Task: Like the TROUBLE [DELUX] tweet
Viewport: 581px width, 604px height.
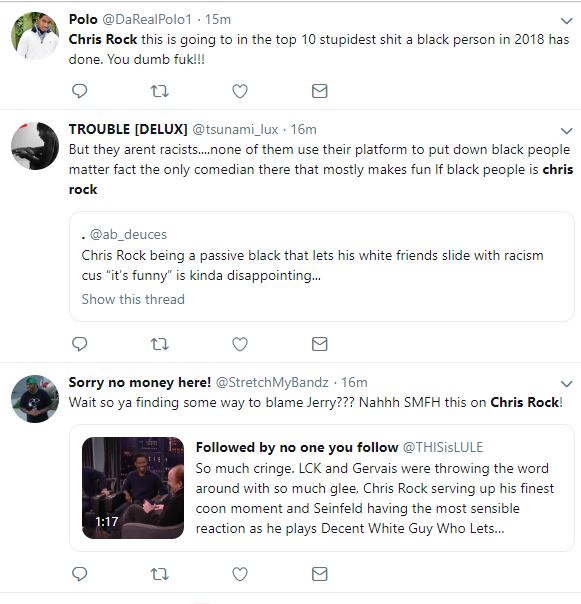Action: (x=240, y=344)
